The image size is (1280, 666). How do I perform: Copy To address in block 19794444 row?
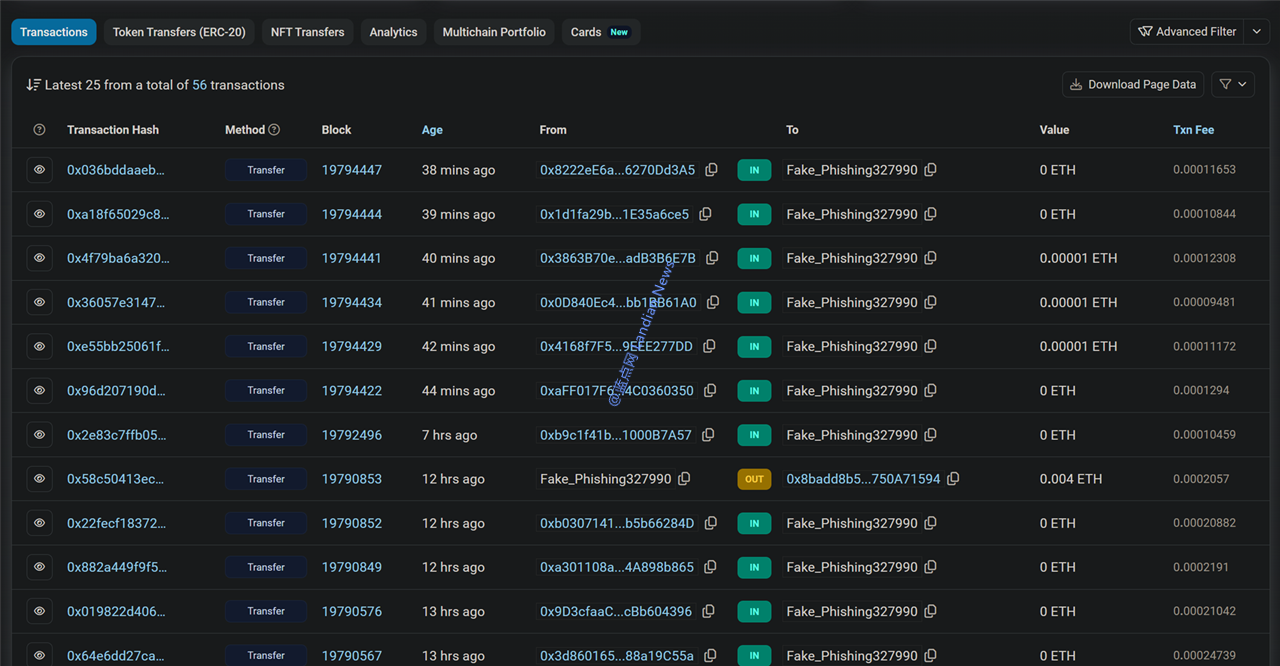930,214
